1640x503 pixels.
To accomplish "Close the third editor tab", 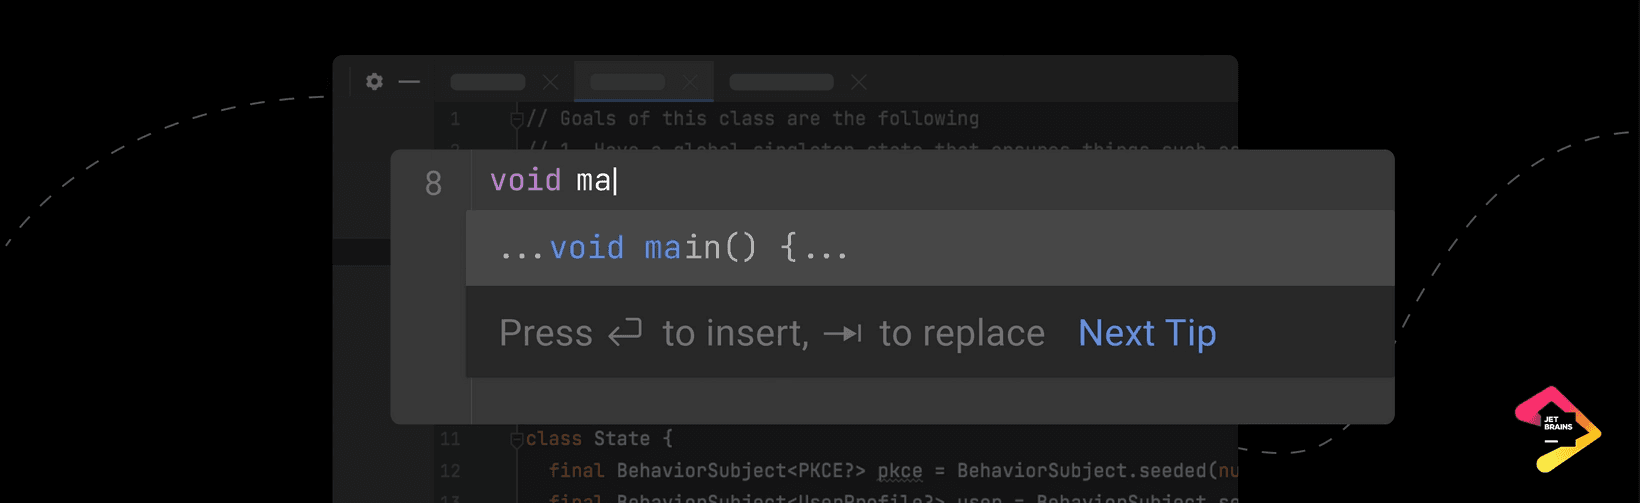I will click(858, 82).
